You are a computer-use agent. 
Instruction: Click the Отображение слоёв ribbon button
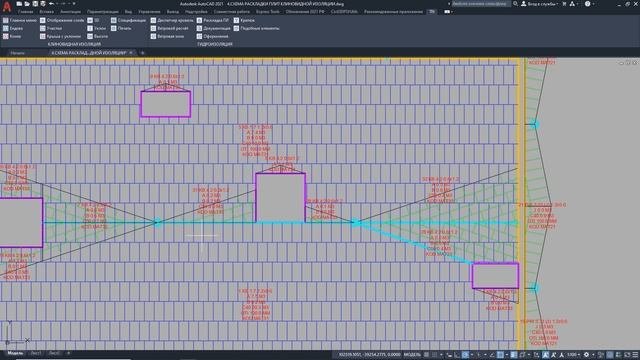(x=62, y=20)
